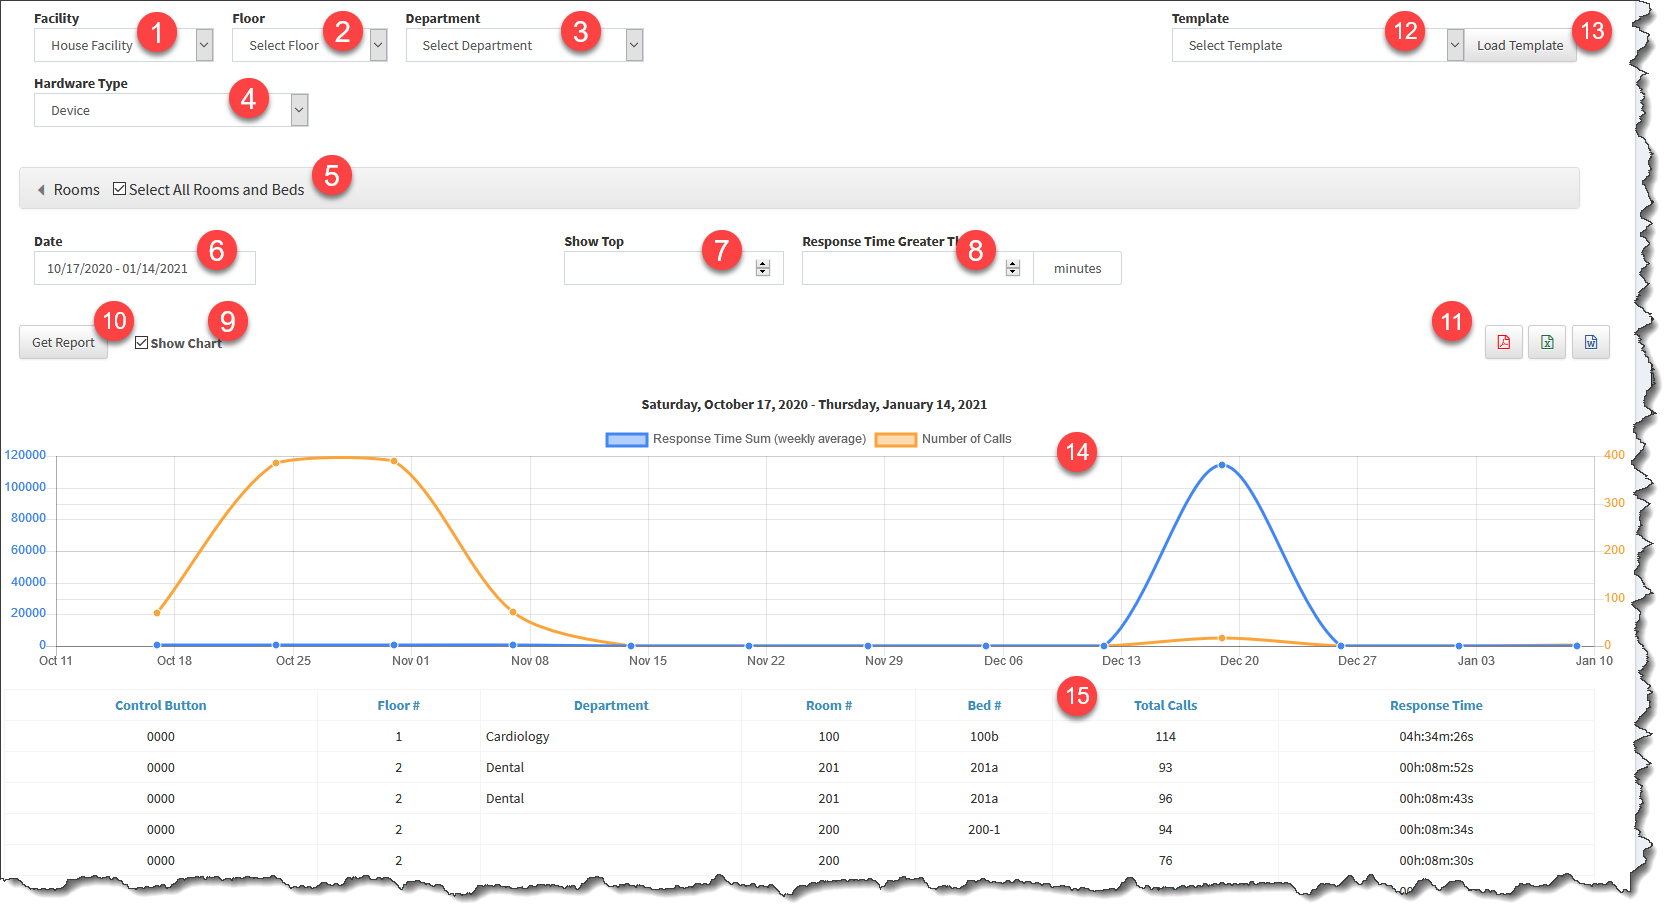Click the Response Time stepper arrows

(1013, 268)
